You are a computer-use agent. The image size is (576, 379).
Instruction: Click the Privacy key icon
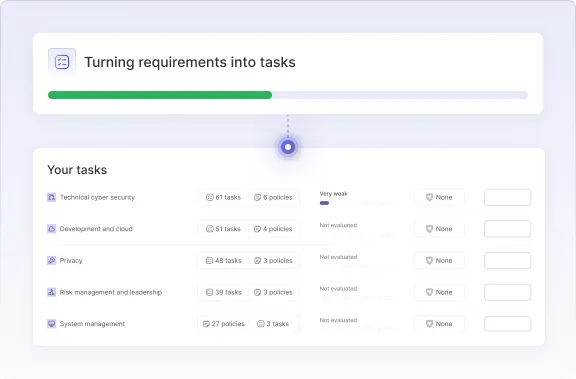(x=51, y=260)
